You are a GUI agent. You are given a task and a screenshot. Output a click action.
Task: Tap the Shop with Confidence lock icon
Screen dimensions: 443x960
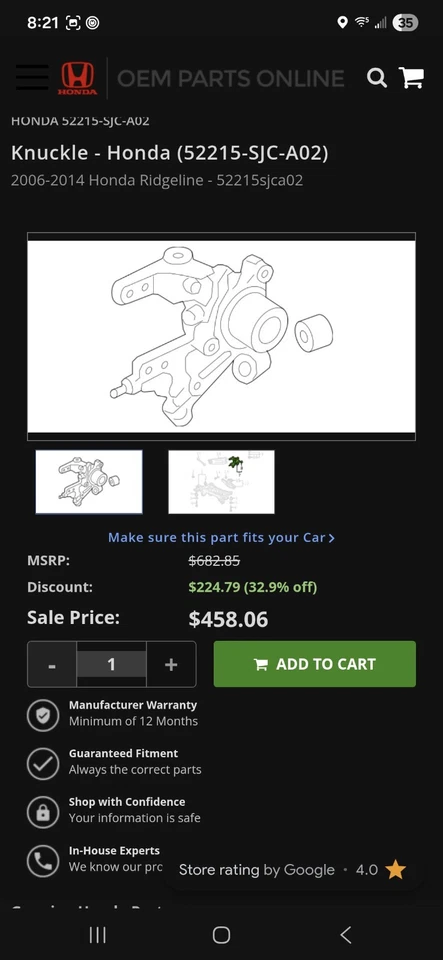click(43, 812)
